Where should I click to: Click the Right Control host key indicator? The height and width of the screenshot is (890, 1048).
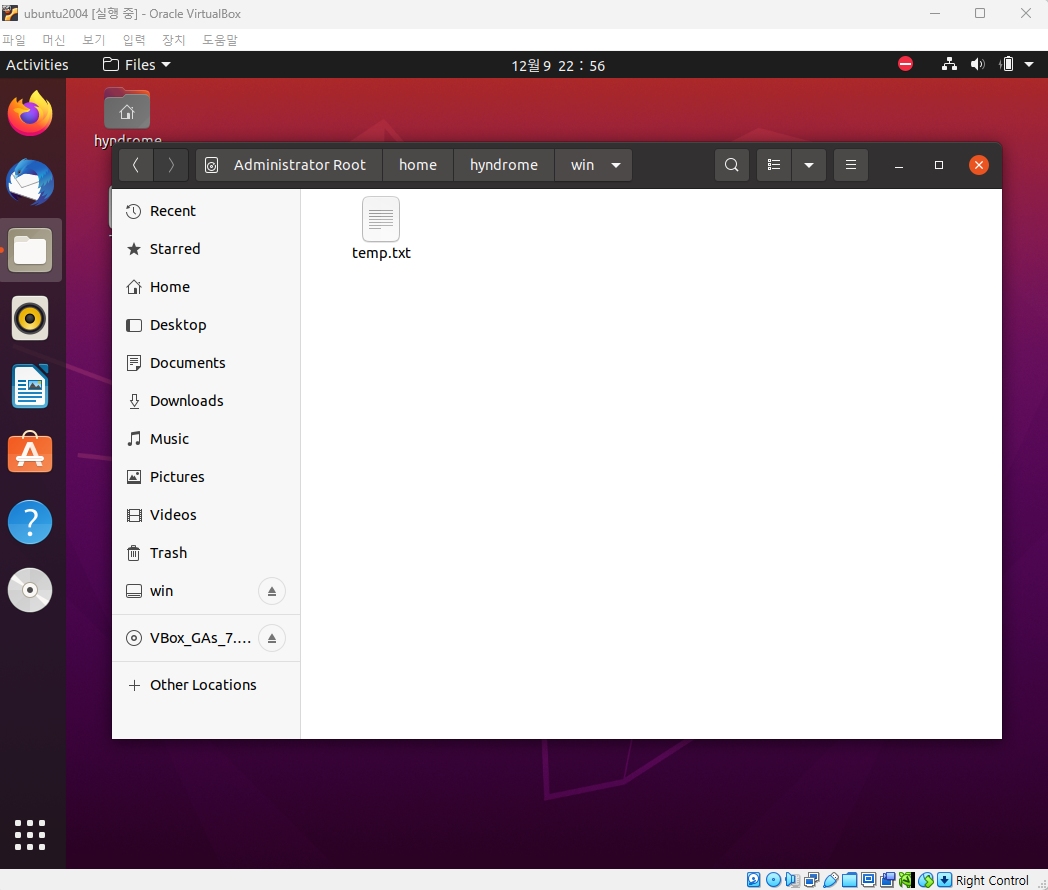click(992, 881)
